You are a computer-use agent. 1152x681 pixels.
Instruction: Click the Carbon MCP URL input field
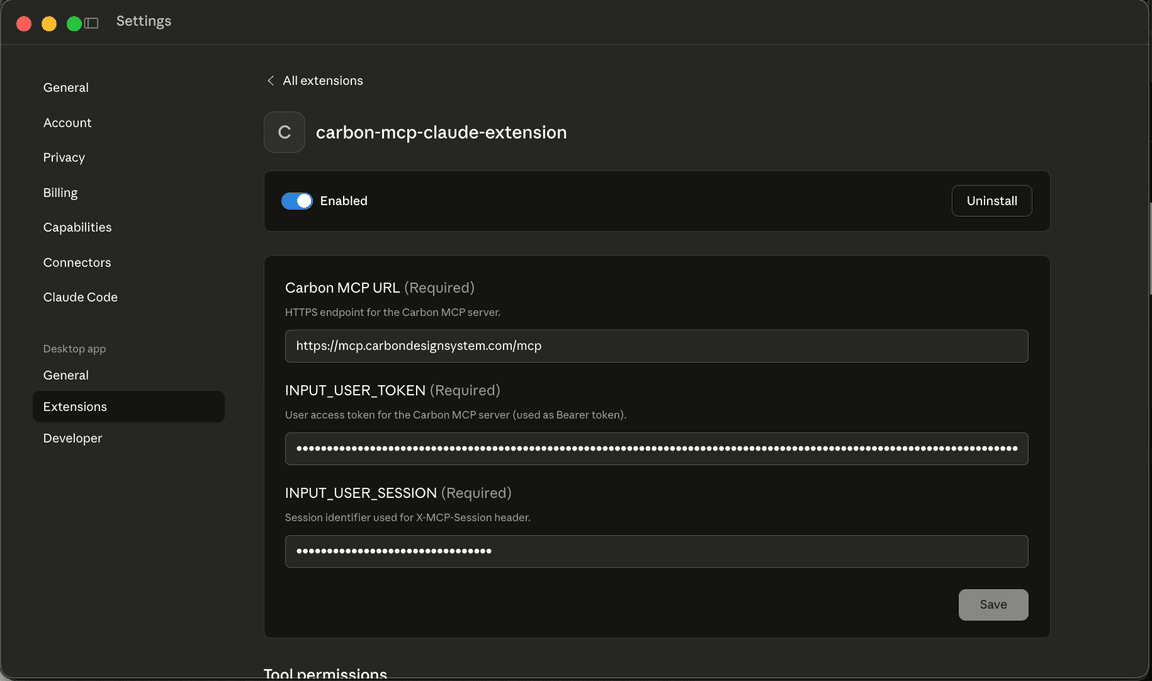pos(656,345)
